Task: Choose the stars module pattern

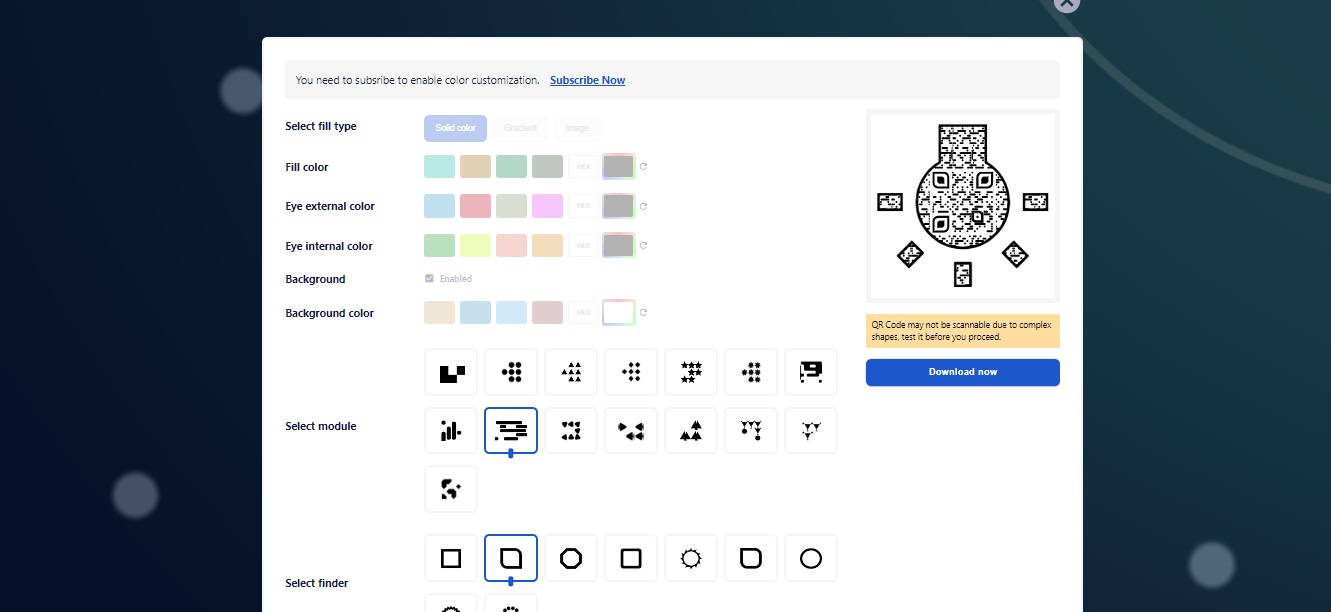Action: [x=691, y=373]
